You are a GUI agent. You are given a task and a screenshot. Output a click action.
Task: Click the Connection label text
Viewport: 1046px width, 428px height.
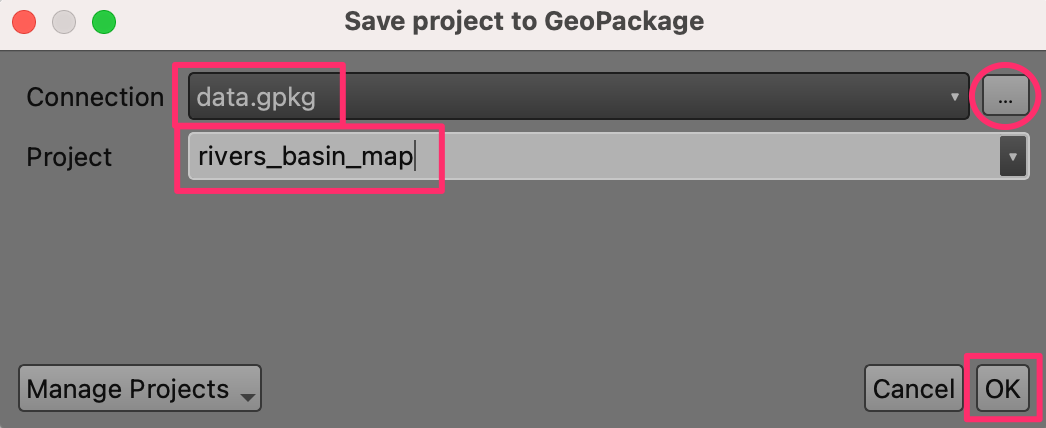click(x=95, y=97)
